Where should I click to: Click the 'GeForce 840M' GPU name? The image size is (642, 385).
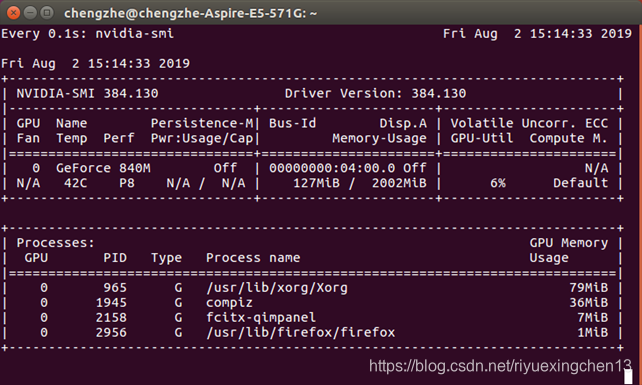[x=103, y=168]
